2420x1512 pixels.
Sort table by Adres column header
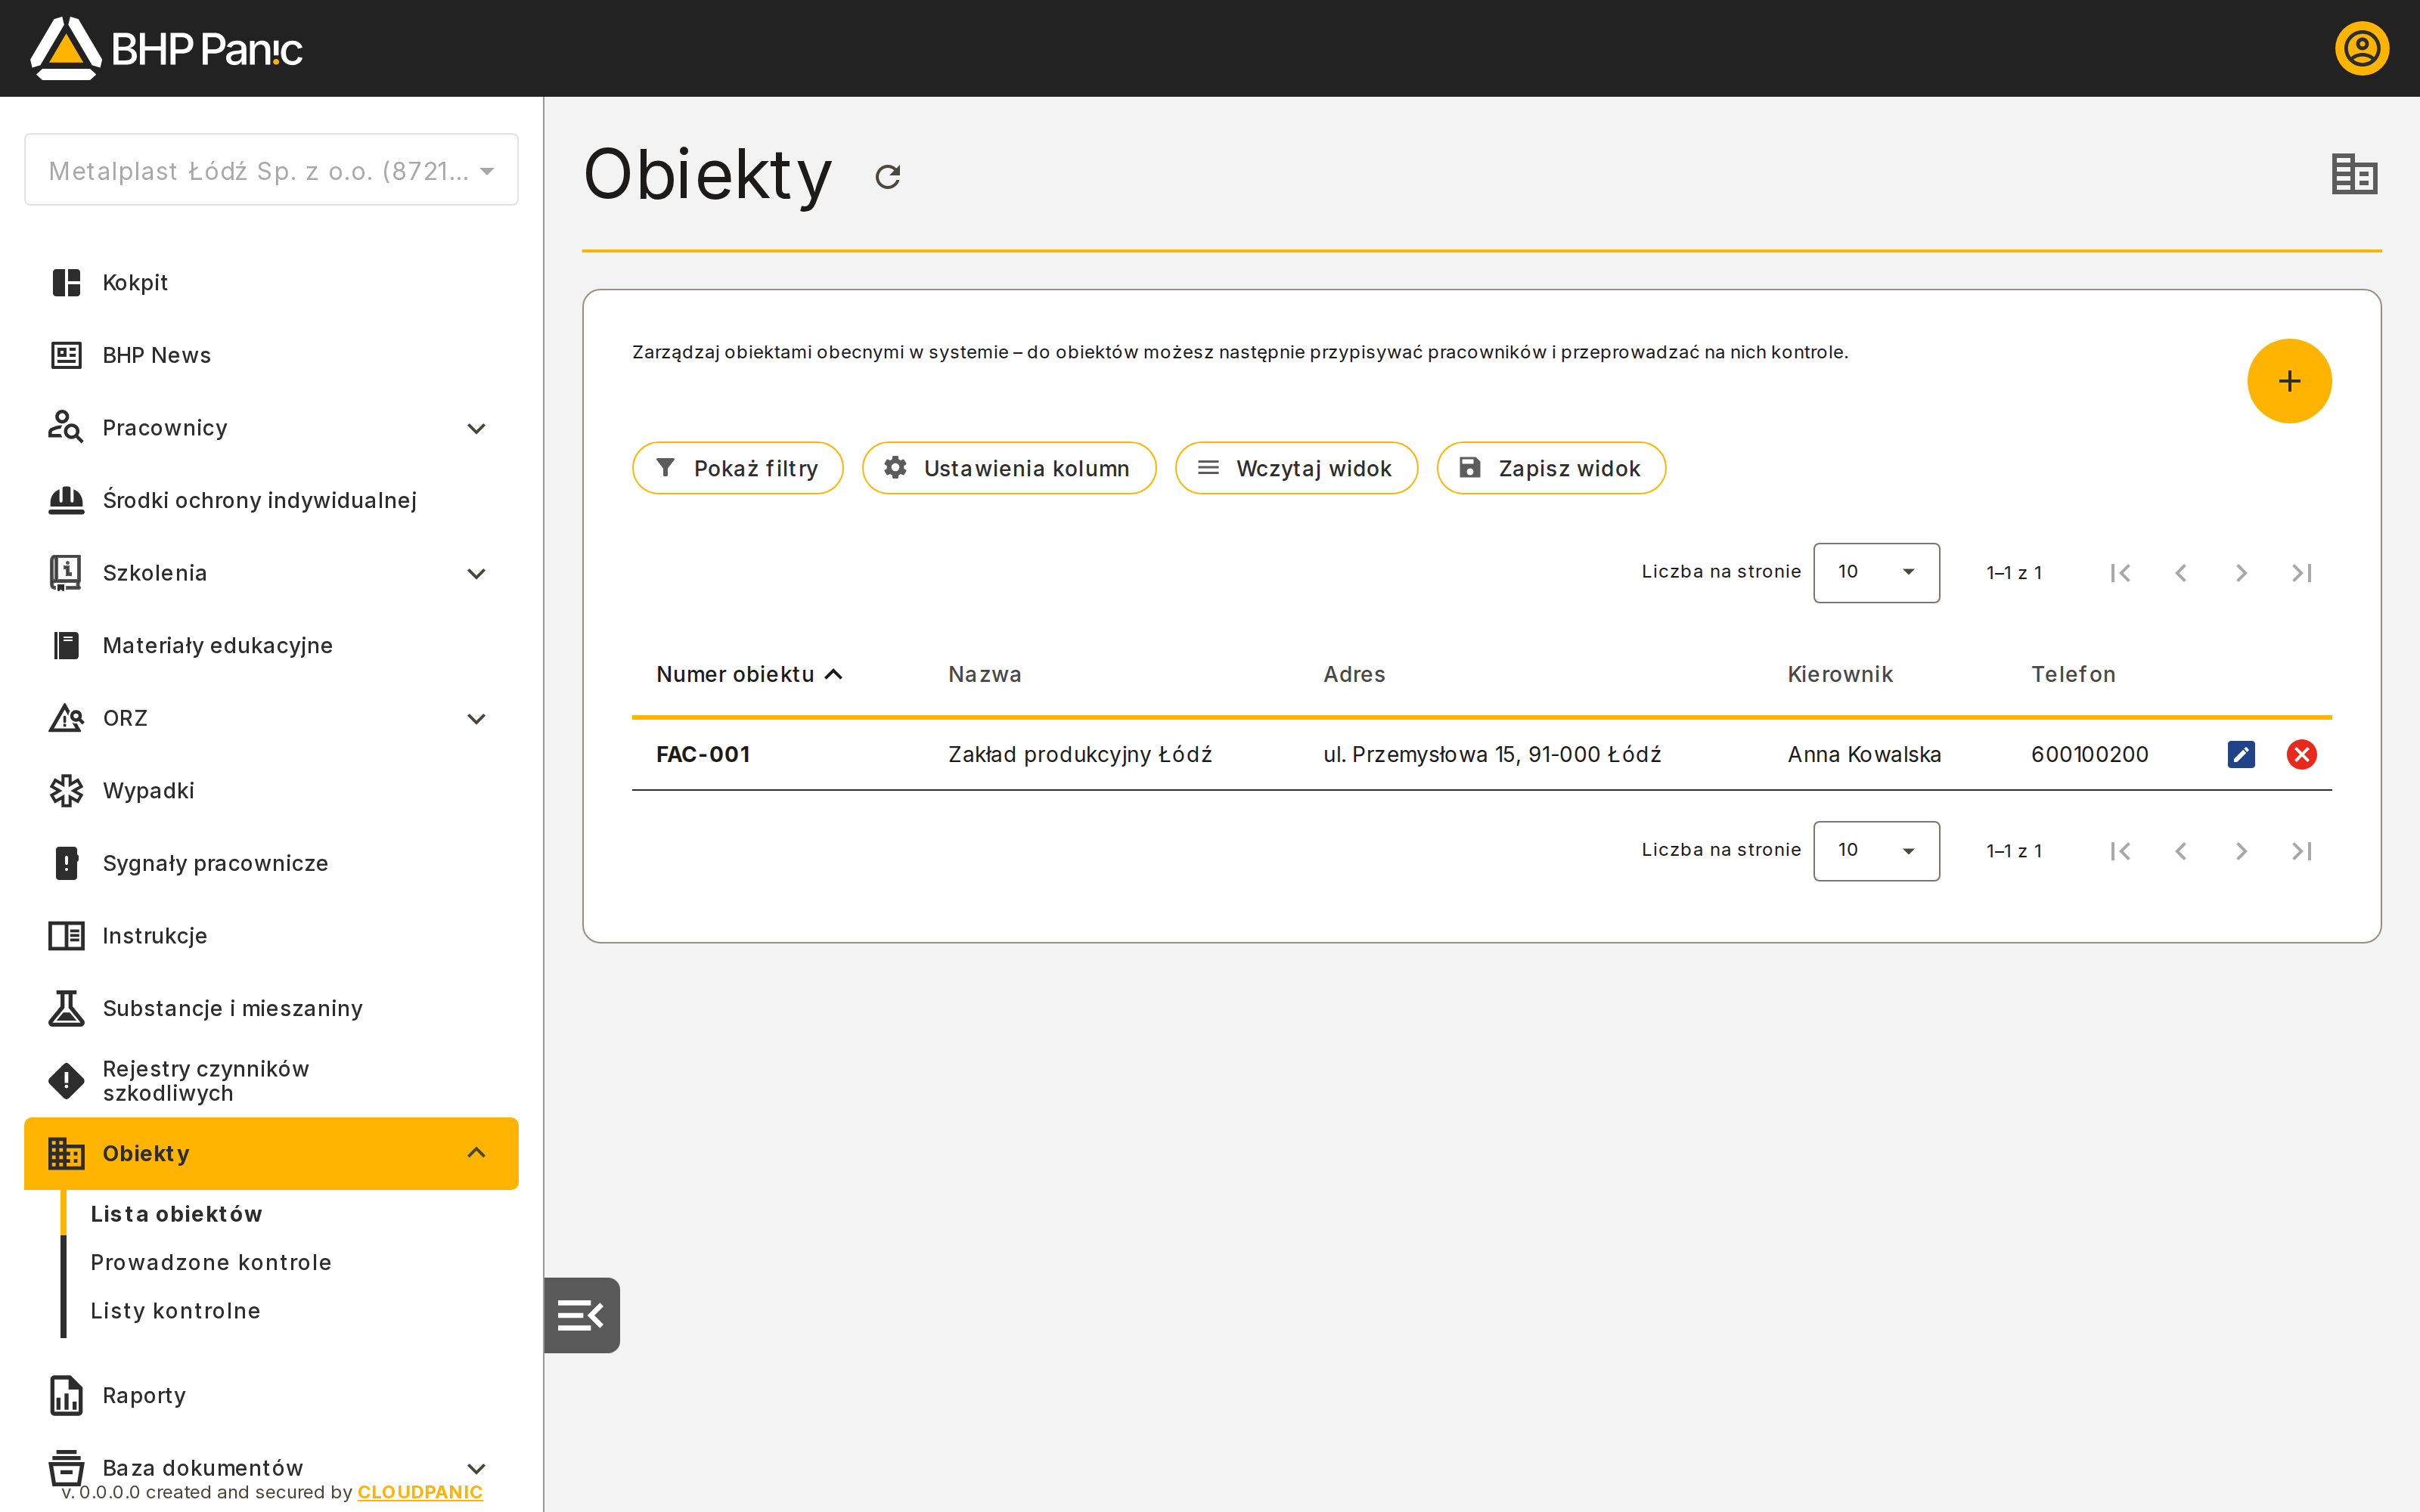coord(1354,675)
